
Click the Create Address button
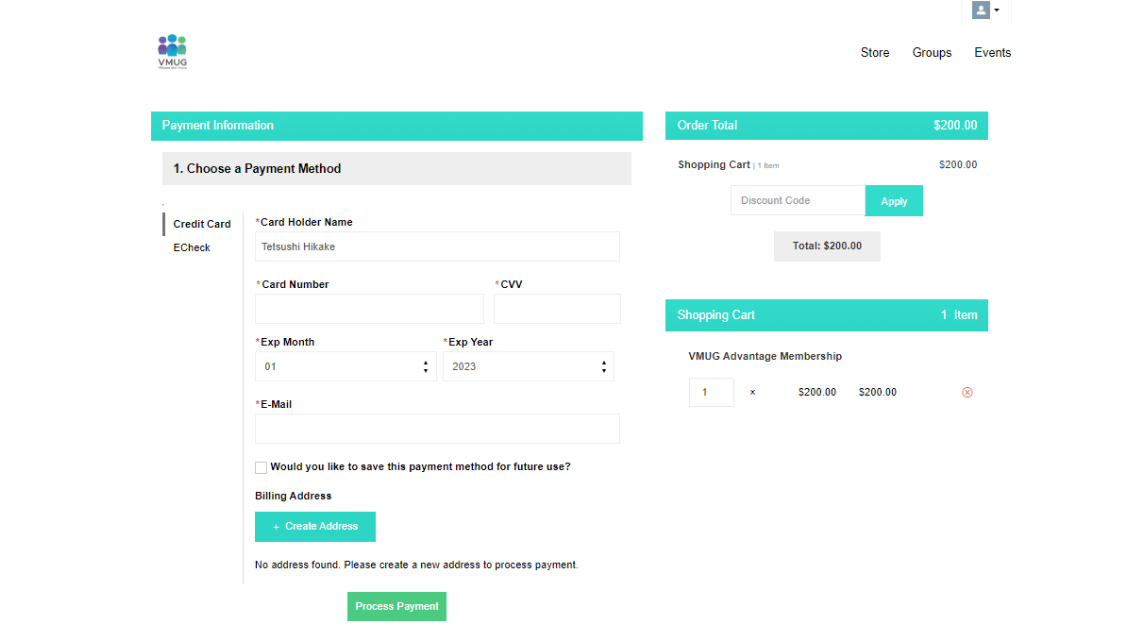pyautogui.click(x=315, y=527)
